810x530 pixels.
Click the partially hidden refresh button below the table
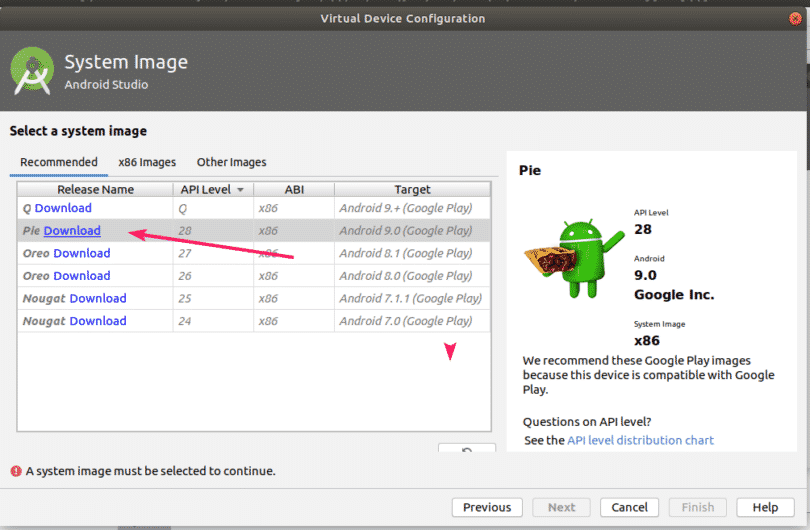466,448
